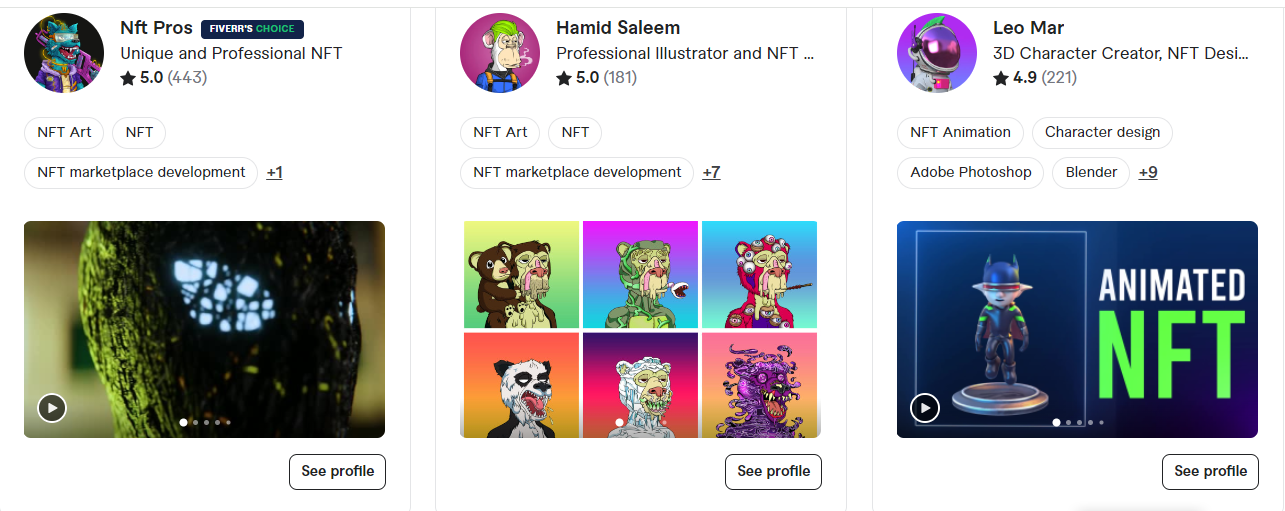
Task: Open the Nft Pros name link
Action: [156, 28]
